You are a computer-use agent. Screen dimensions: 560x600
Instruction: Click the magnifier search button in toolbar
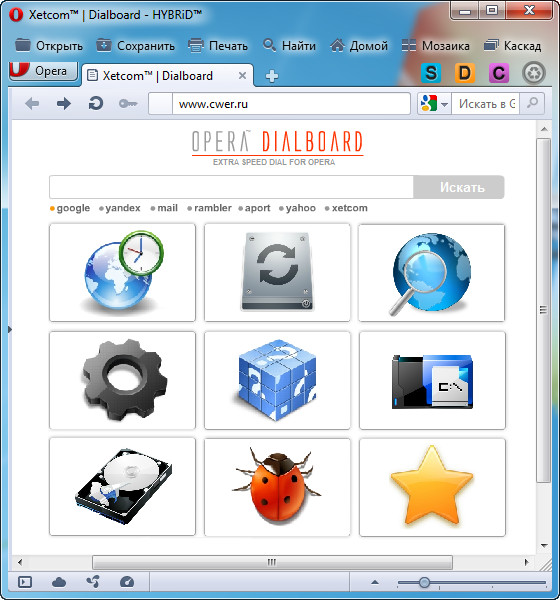(532, 103)
